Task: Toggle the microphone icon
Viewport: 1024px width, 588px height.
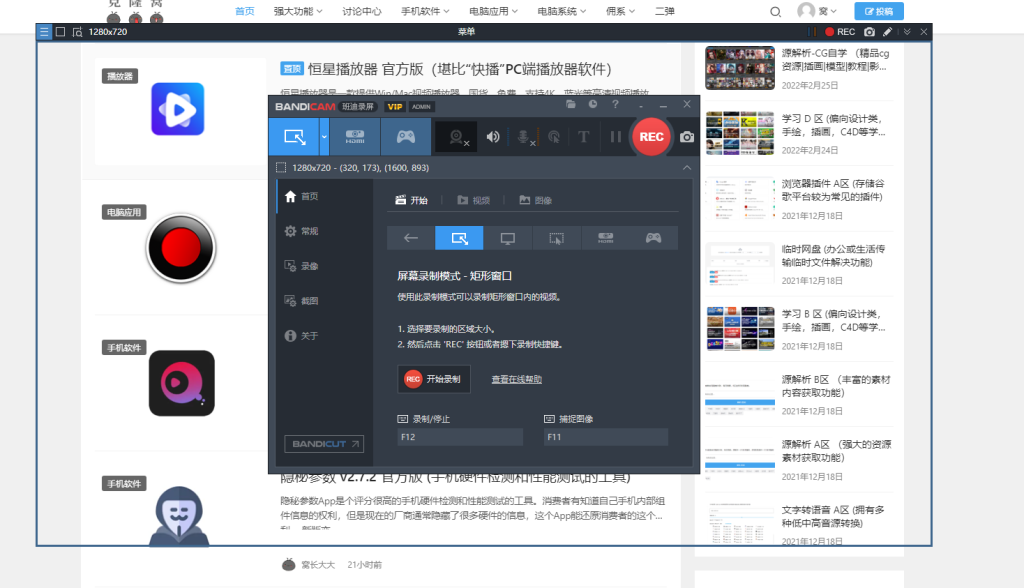Action: tap(524, 137)
